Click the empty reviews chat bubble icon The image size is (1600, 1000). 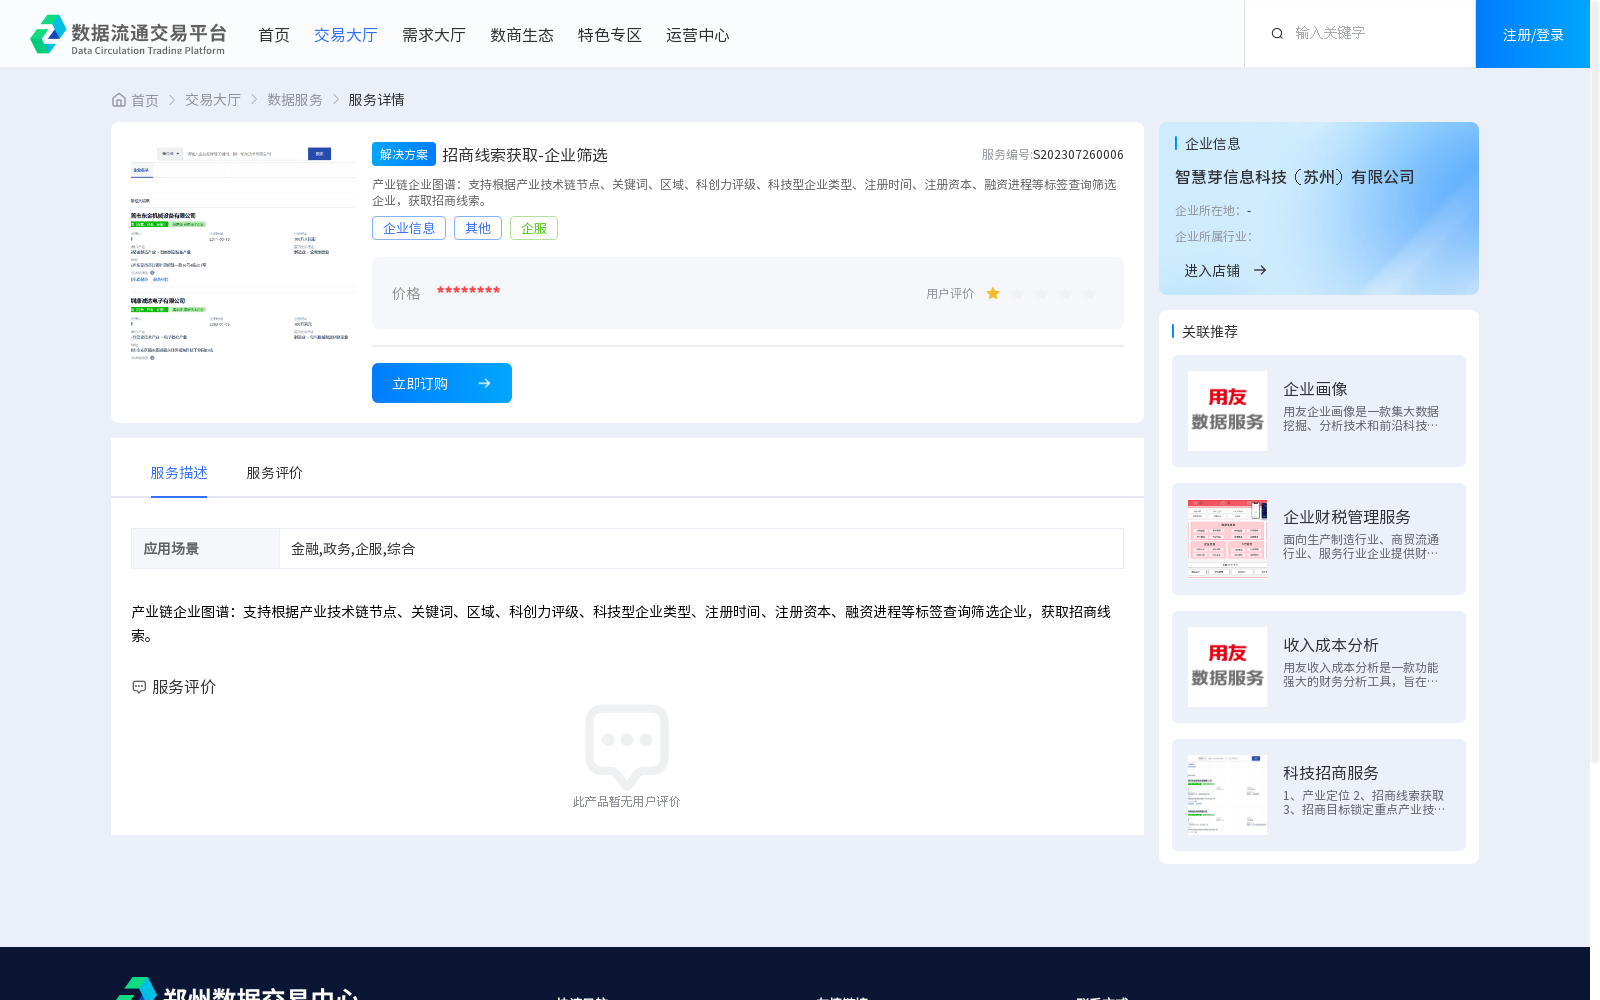[627, 746]
